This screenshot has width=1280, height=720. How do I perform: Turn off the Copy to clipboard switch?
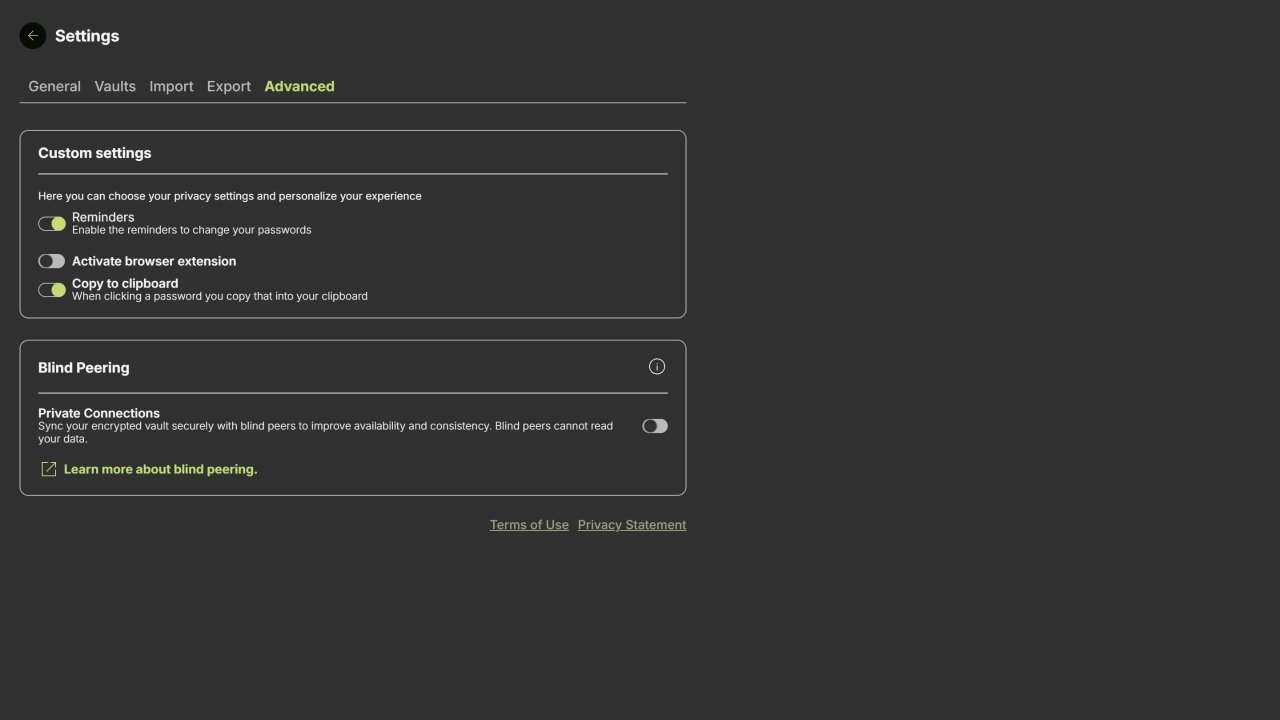(52, 290)
